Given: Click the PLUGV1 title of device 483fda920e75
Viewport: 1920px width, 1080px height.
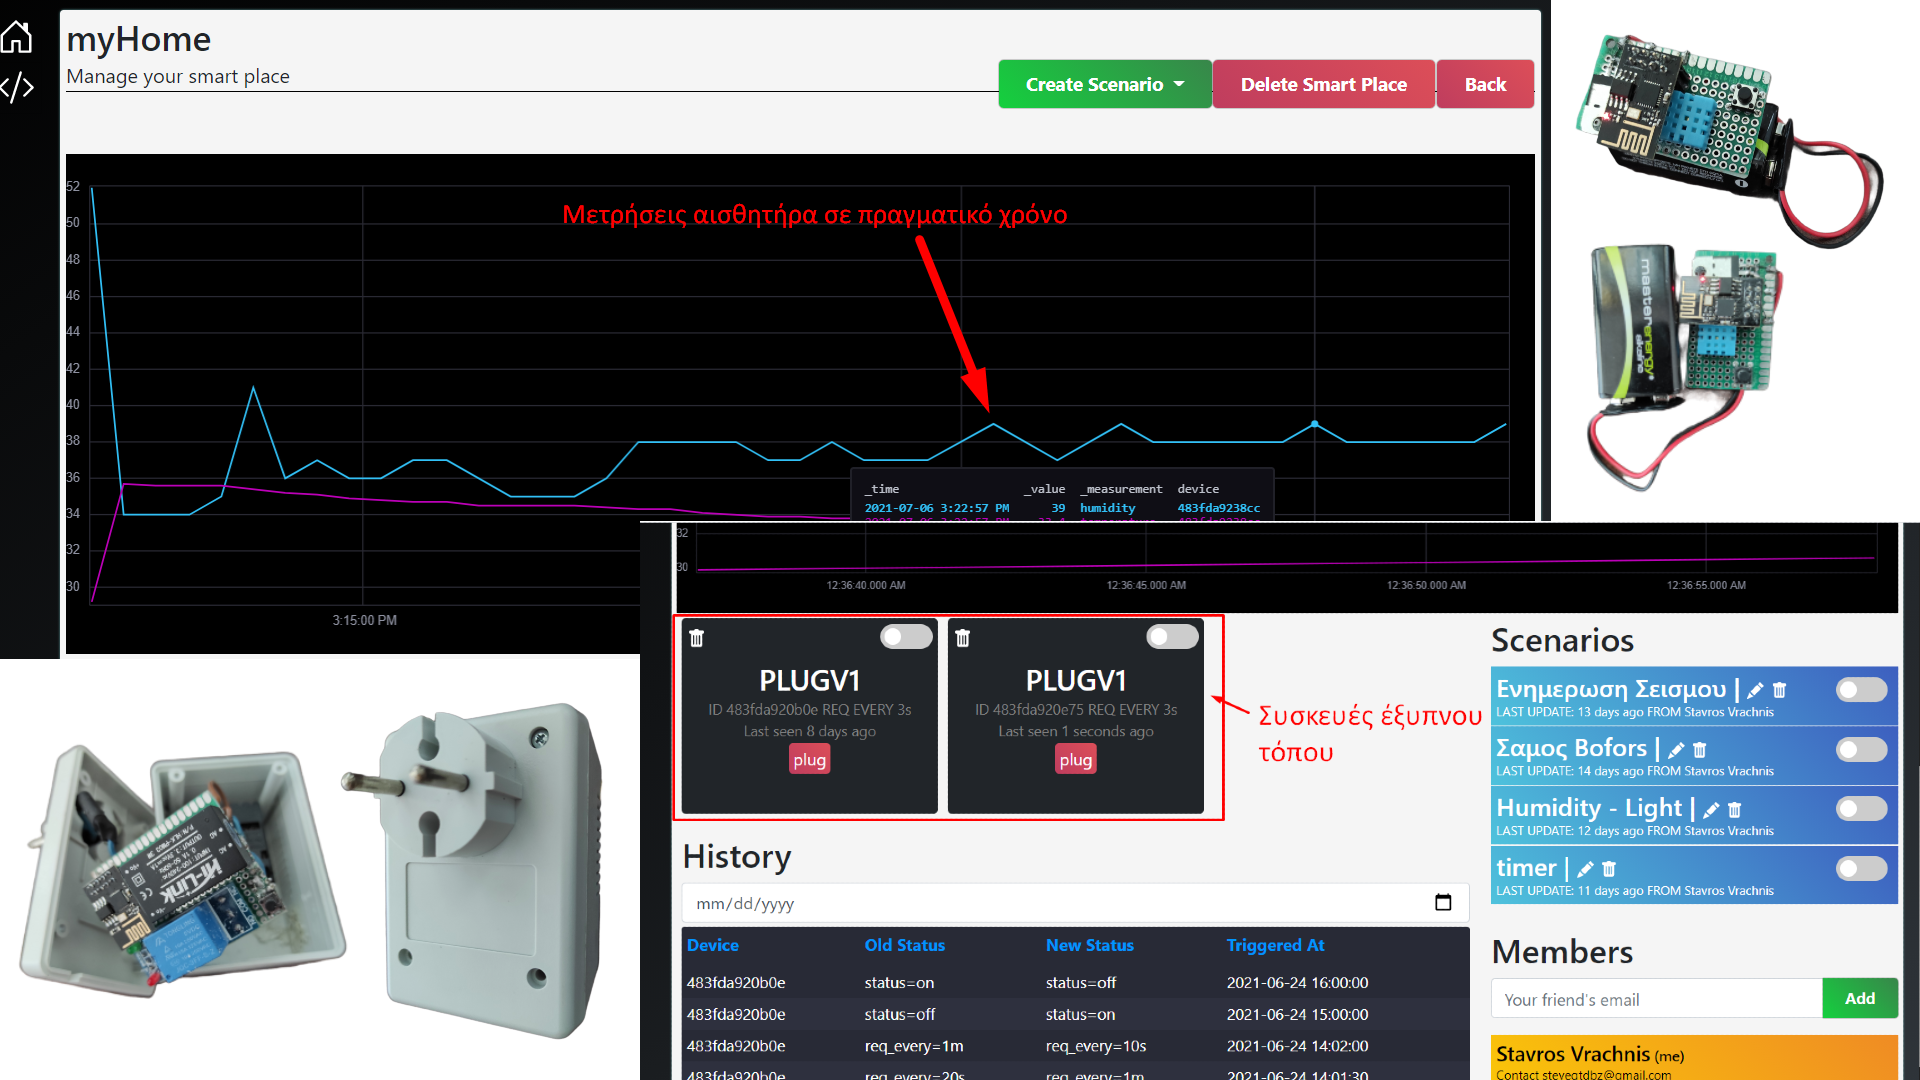Looking at the screenshot, I should (1076, 680).
